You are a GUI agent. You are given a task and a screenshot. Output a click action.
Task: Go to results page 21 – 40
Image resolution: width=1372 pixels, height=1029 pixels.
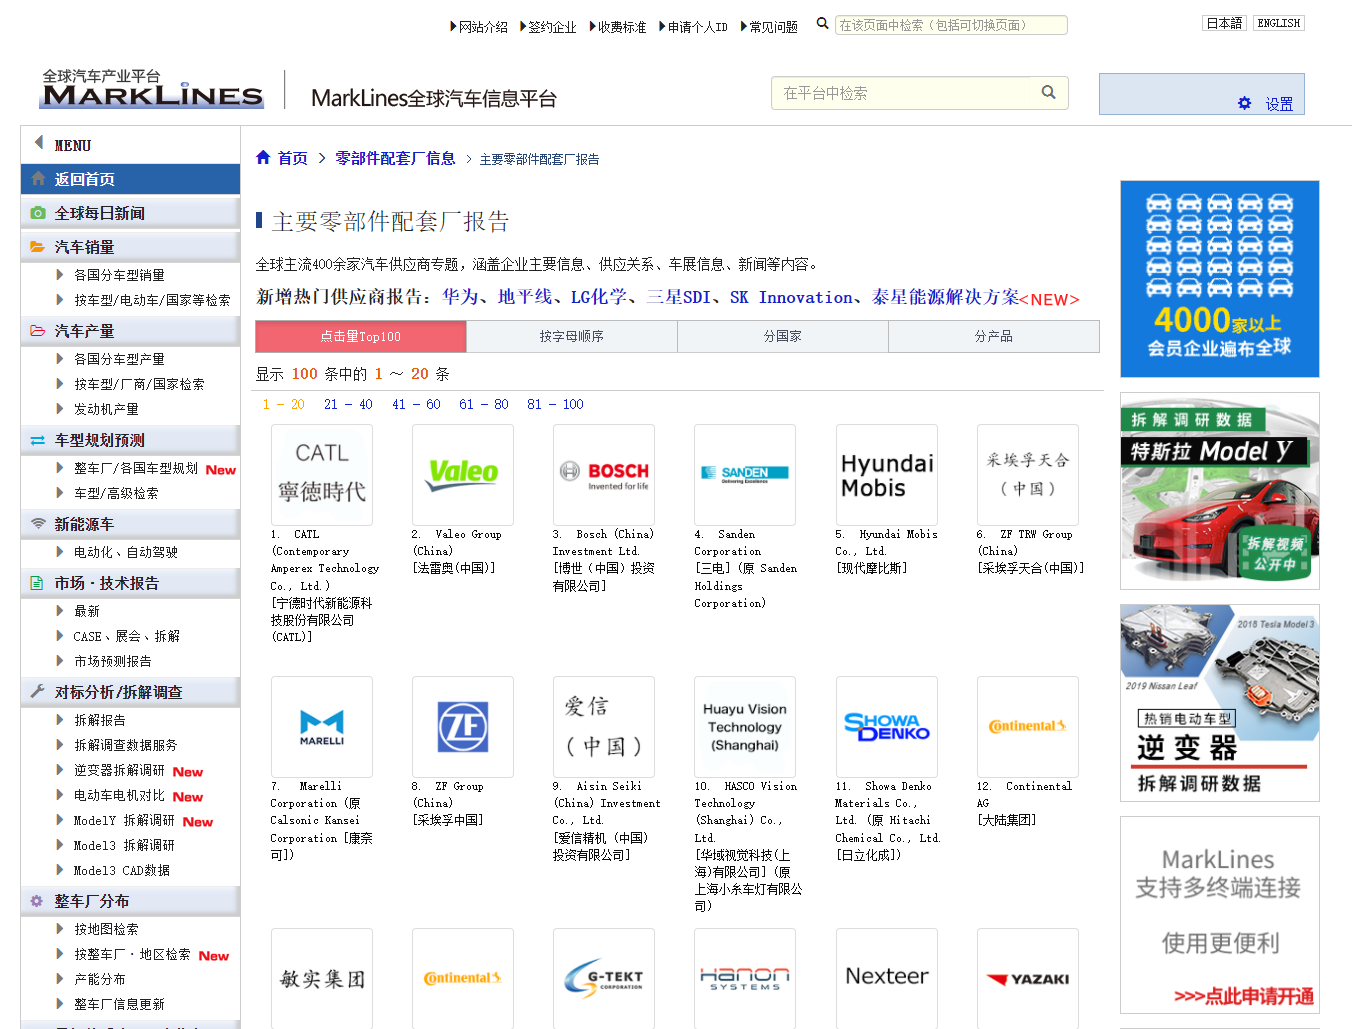coord(348,404)
